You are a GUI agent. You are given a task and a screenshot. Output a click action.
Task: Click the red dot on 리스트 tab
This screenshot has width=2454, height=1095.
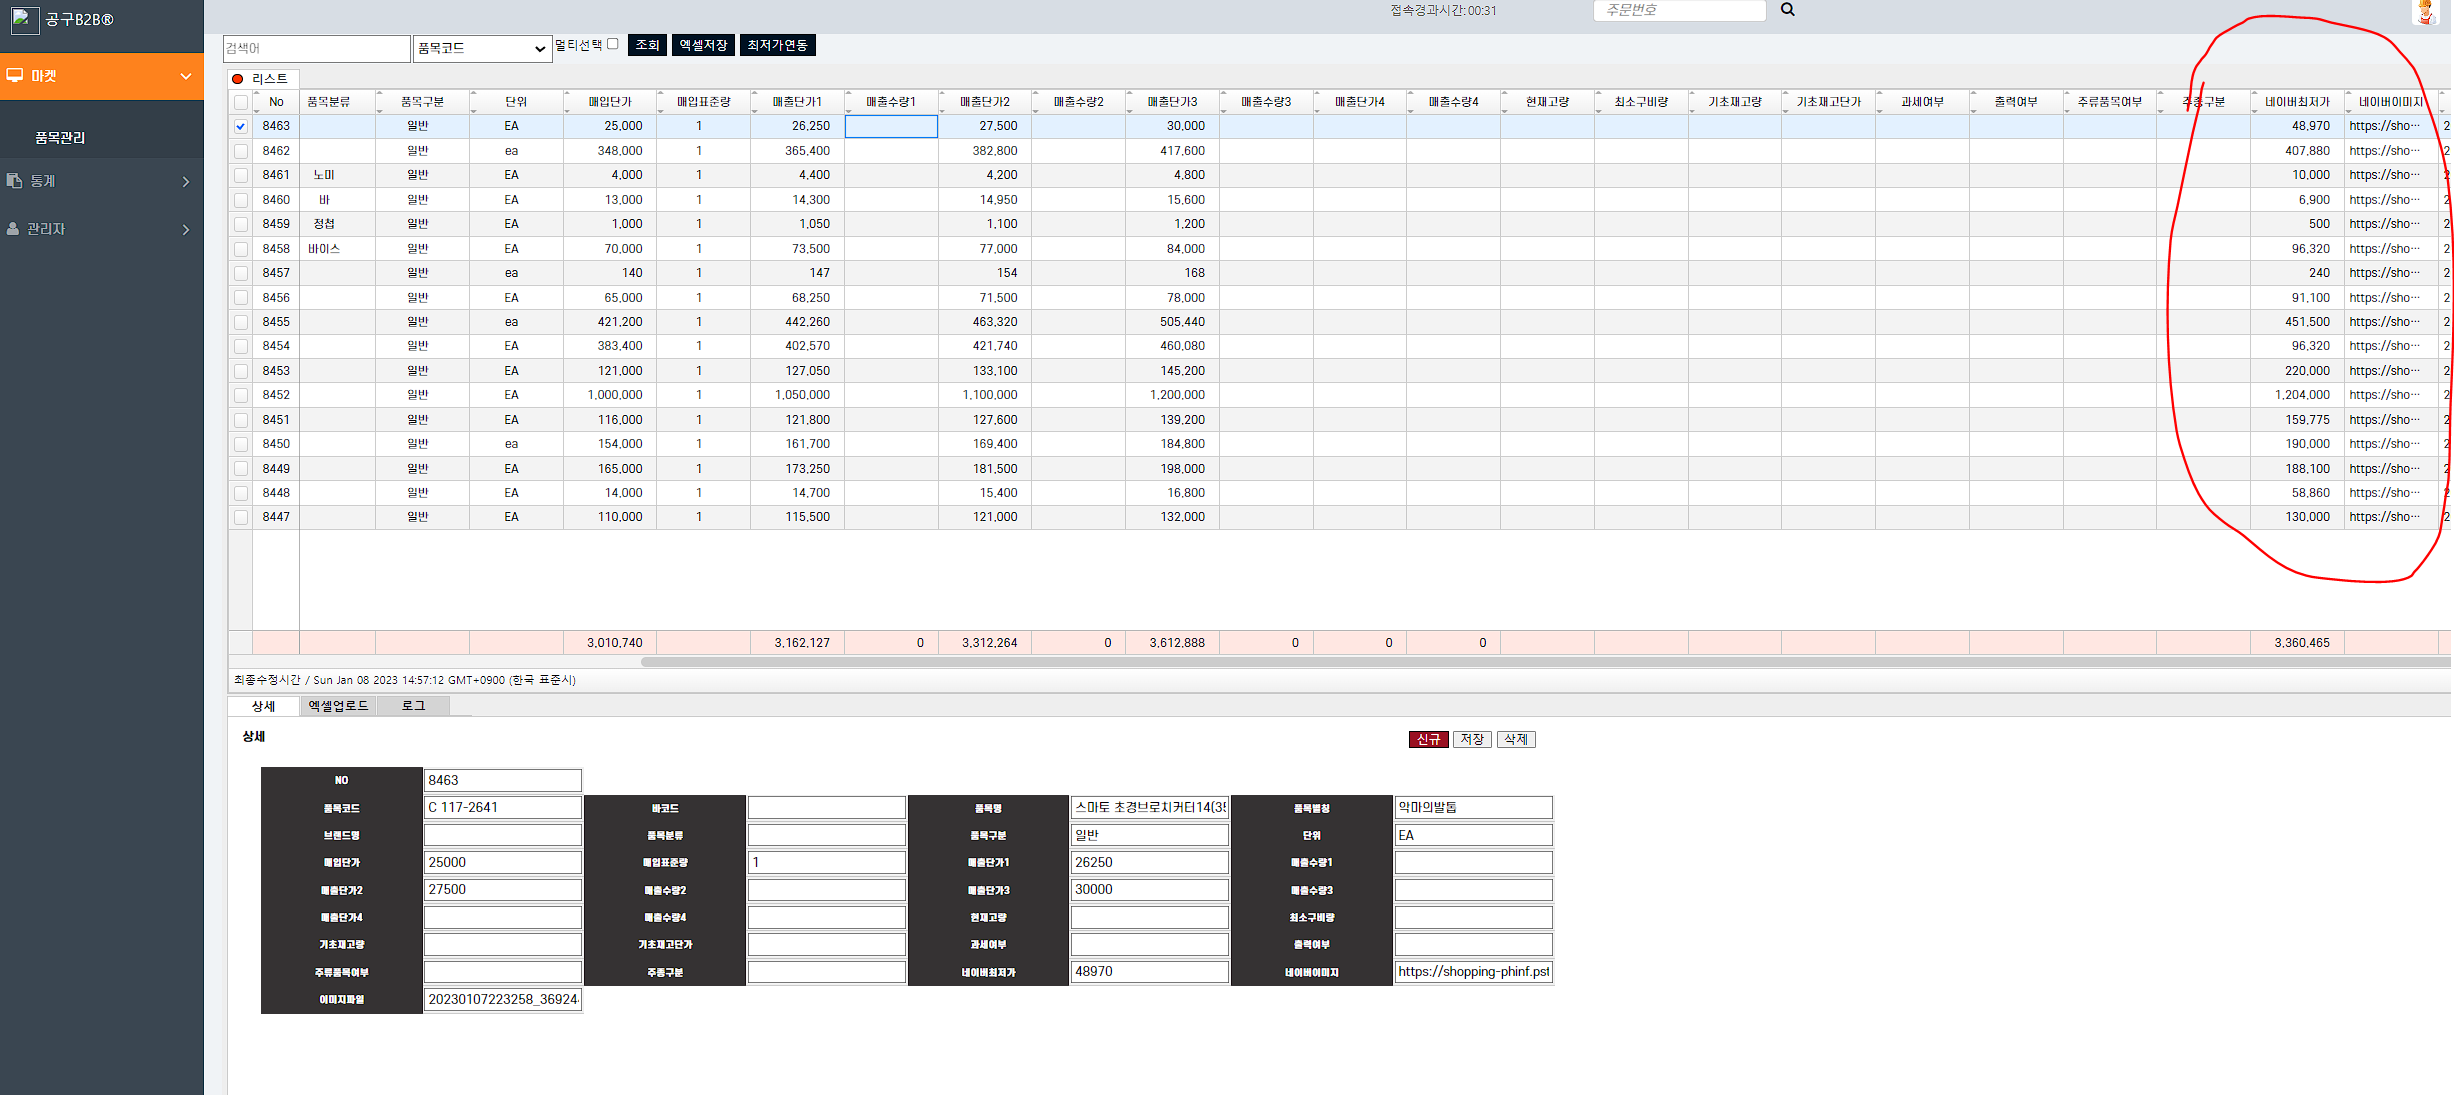coord(237,79)
